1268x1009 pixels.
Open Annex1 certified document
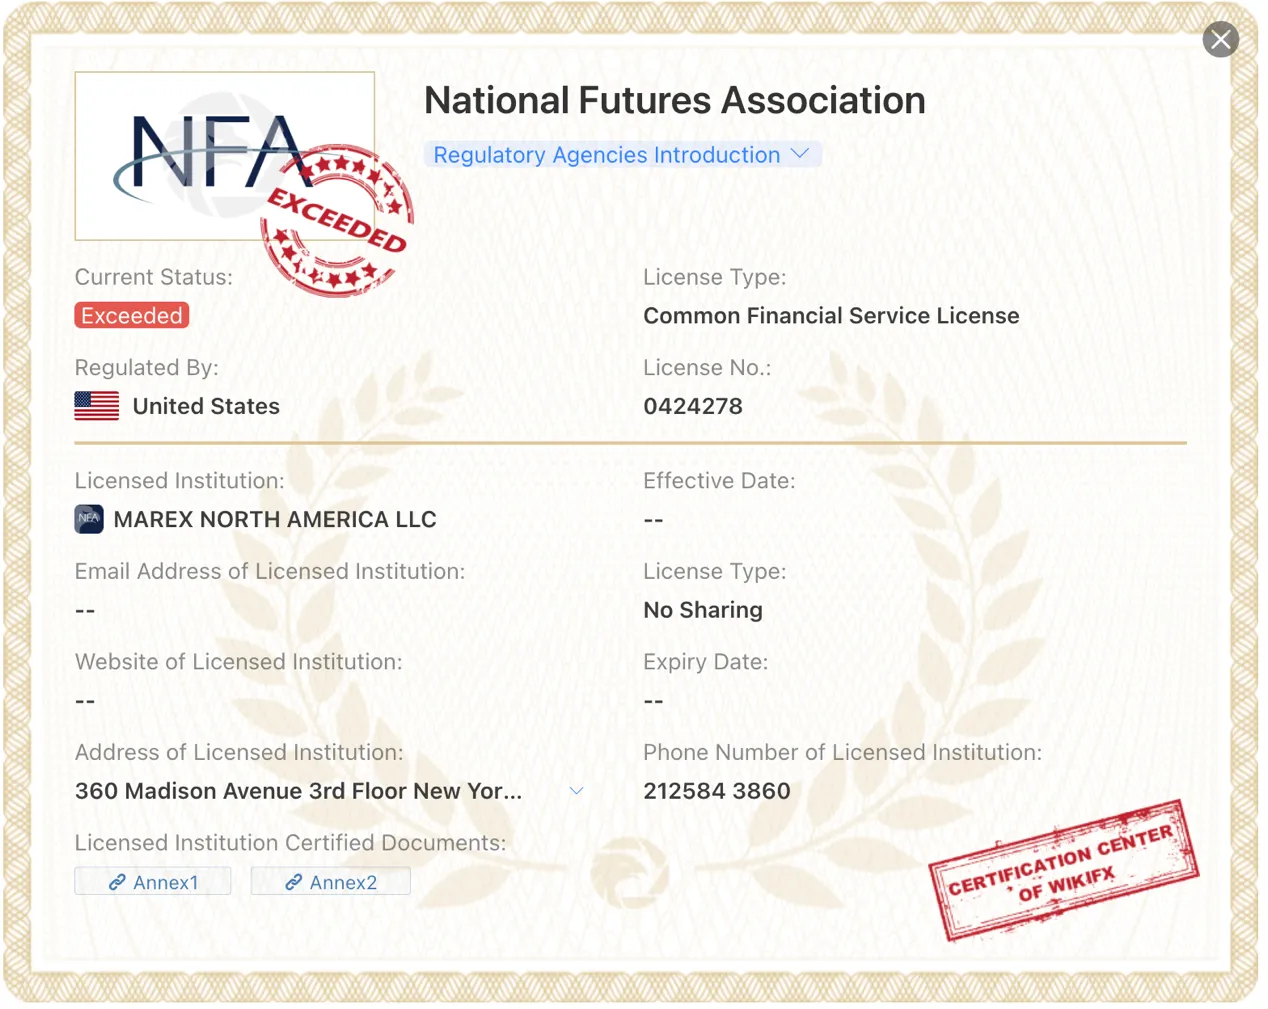click(153, 882)
